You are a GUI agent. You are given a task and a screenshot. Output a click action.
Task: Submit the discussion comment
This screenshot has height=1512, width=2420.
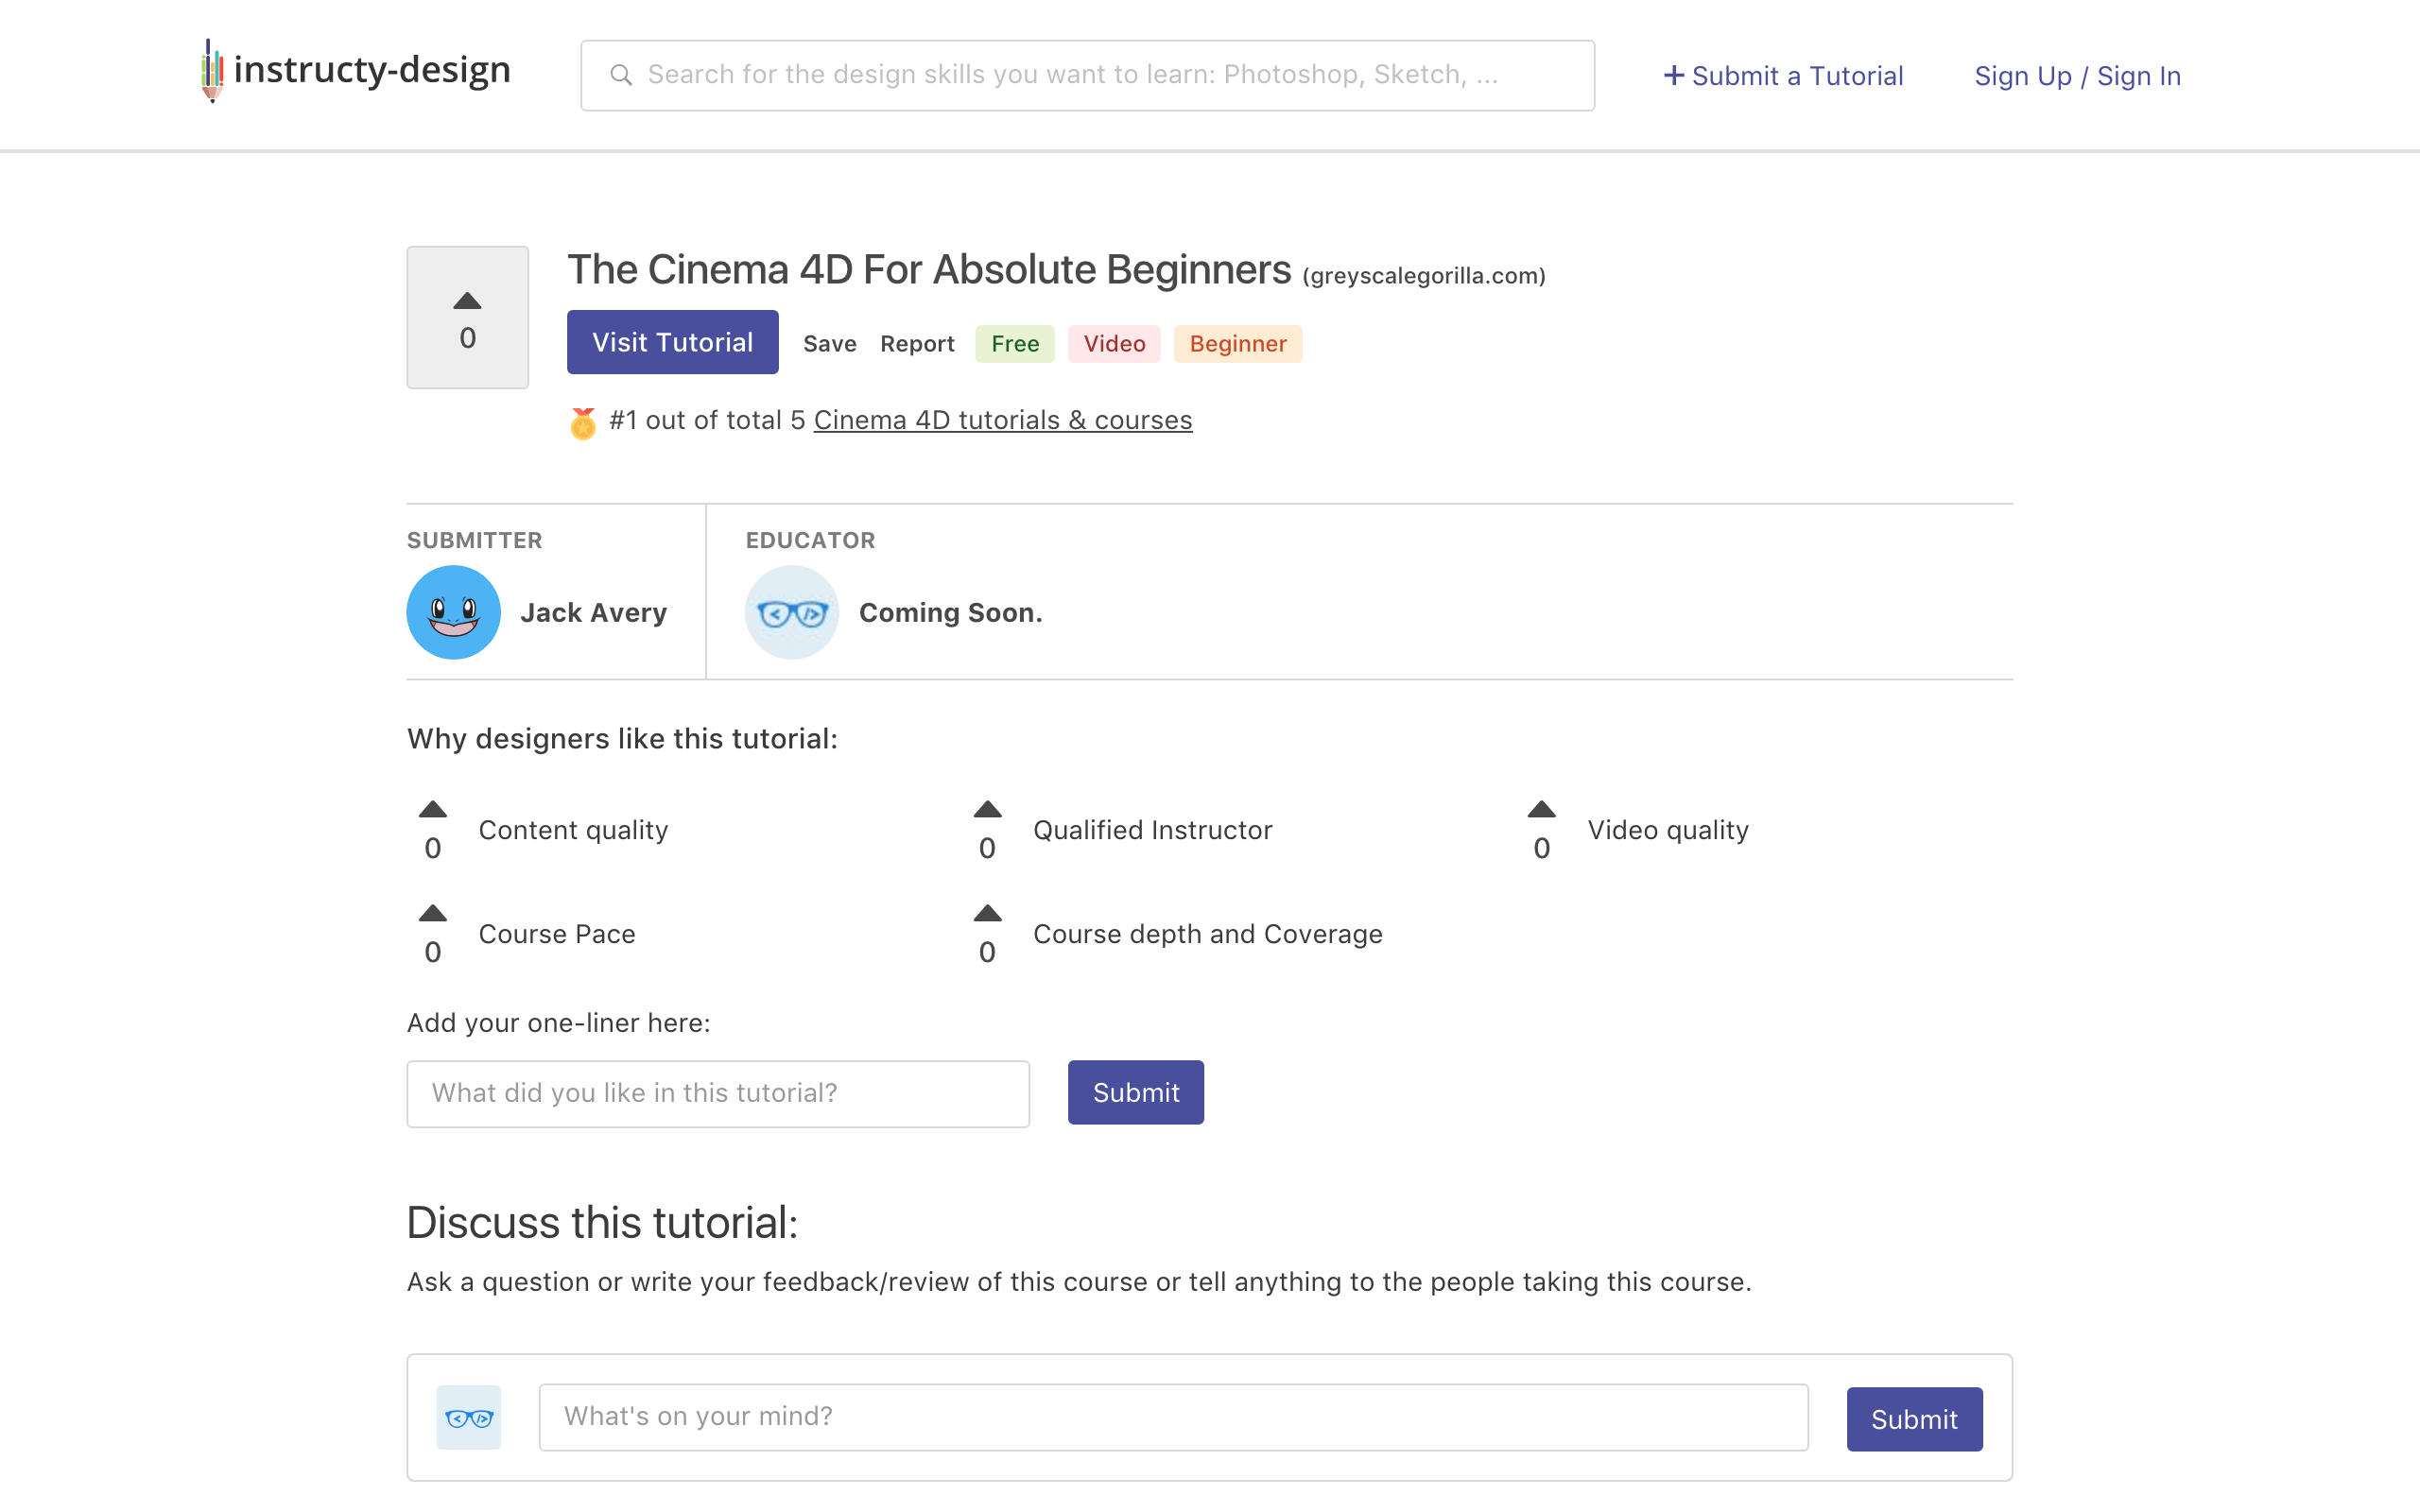1913,1419
